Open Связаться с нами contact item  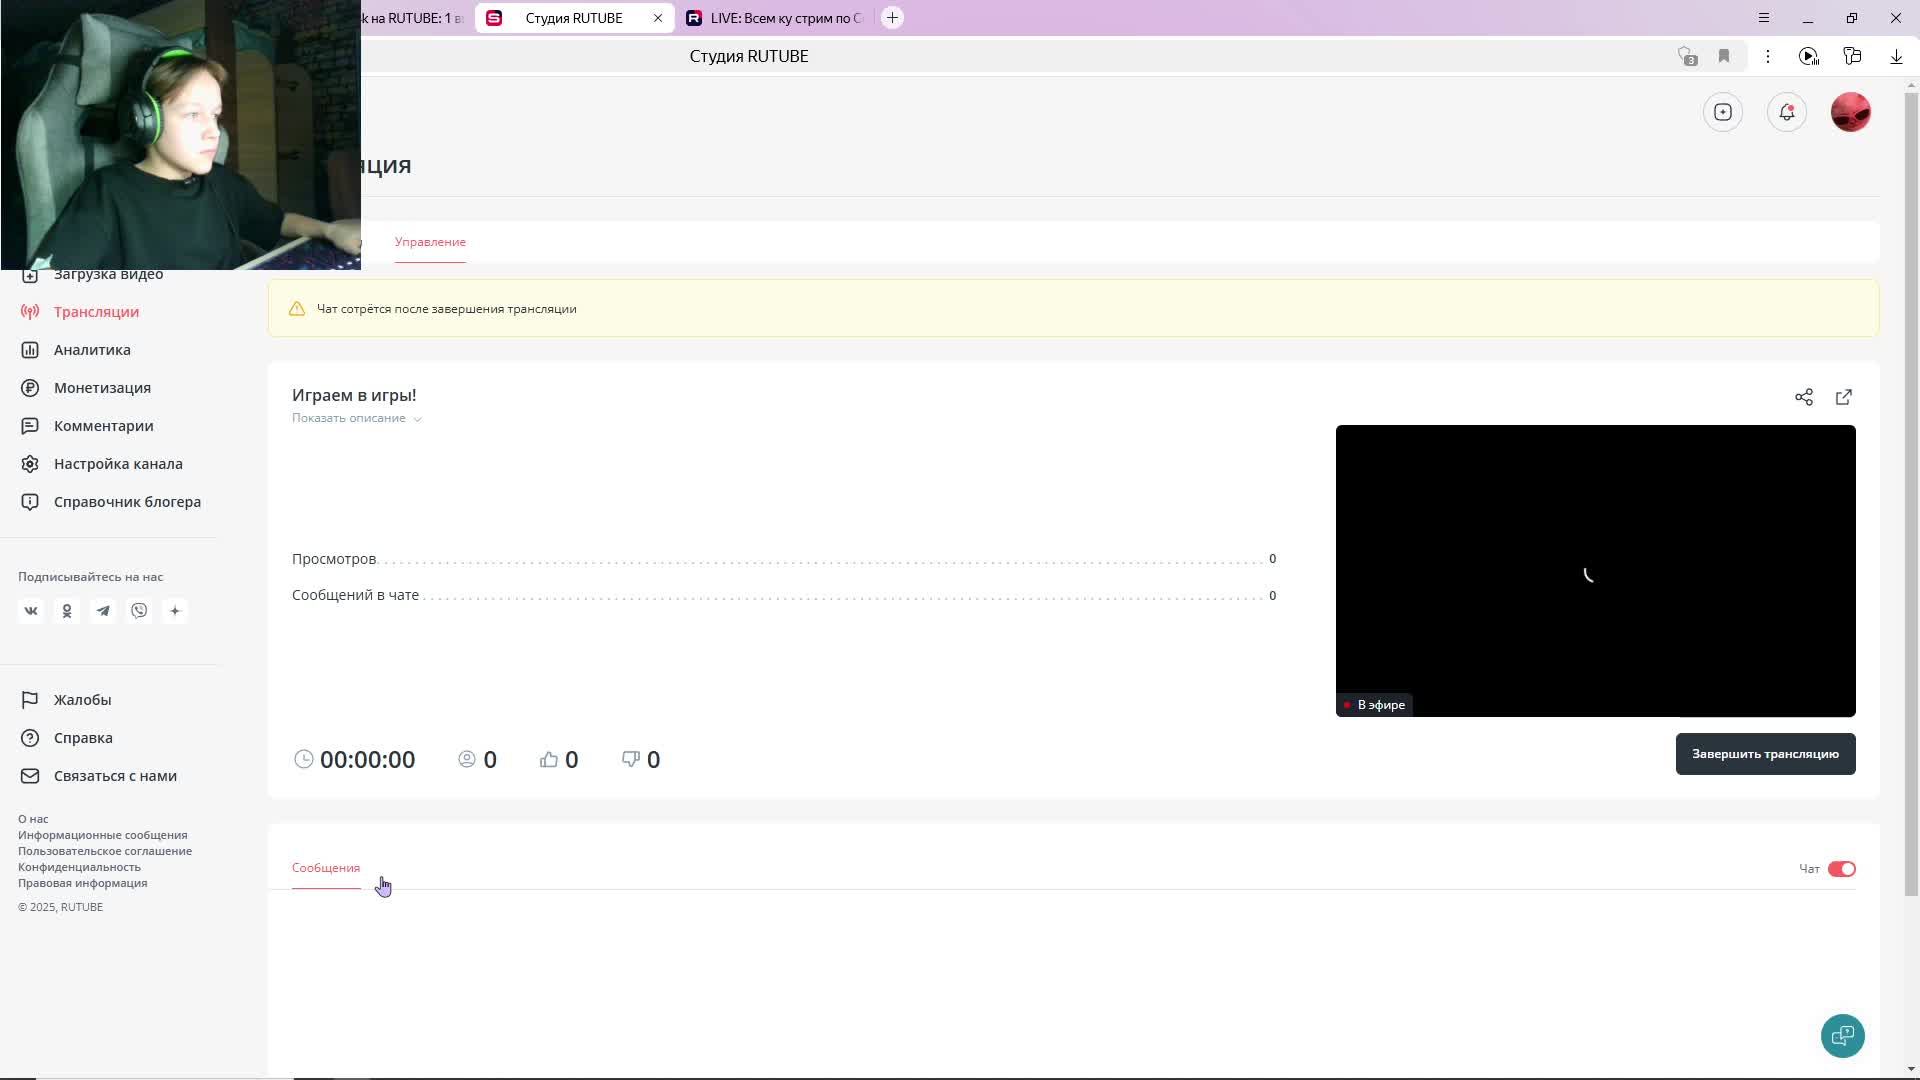pos(98,776)
